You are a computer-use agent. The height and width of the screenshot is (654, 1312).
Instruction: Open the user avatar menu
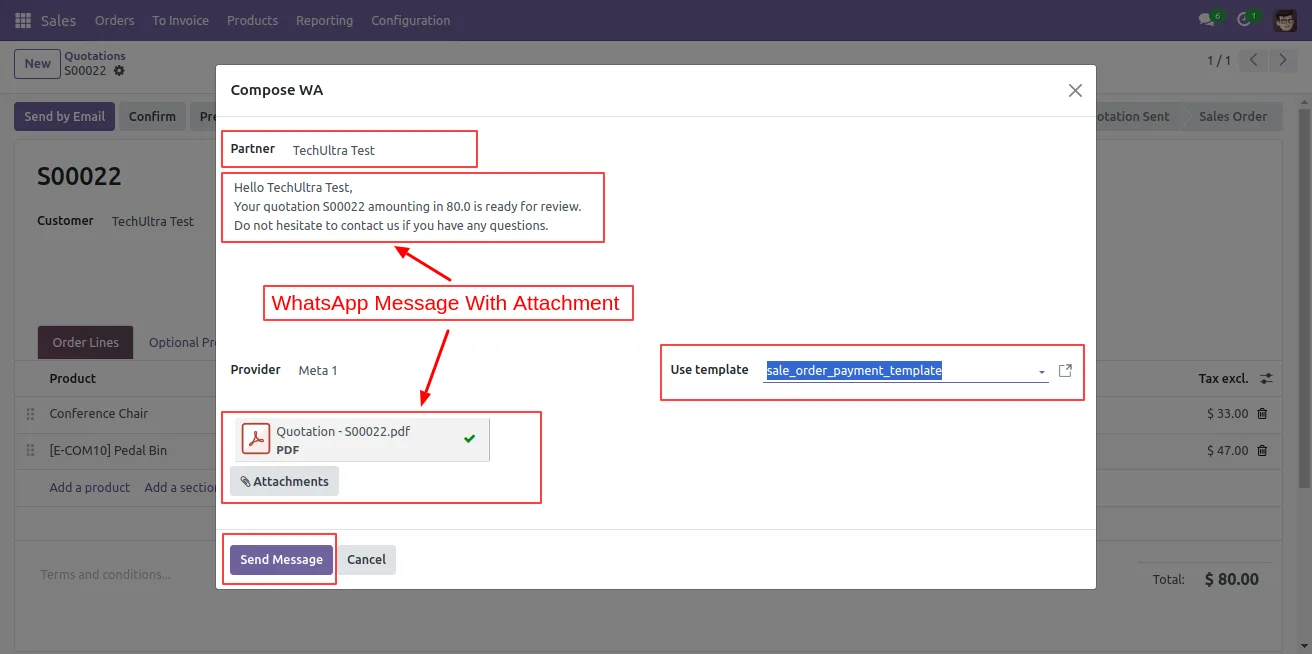coord(1285,20)
